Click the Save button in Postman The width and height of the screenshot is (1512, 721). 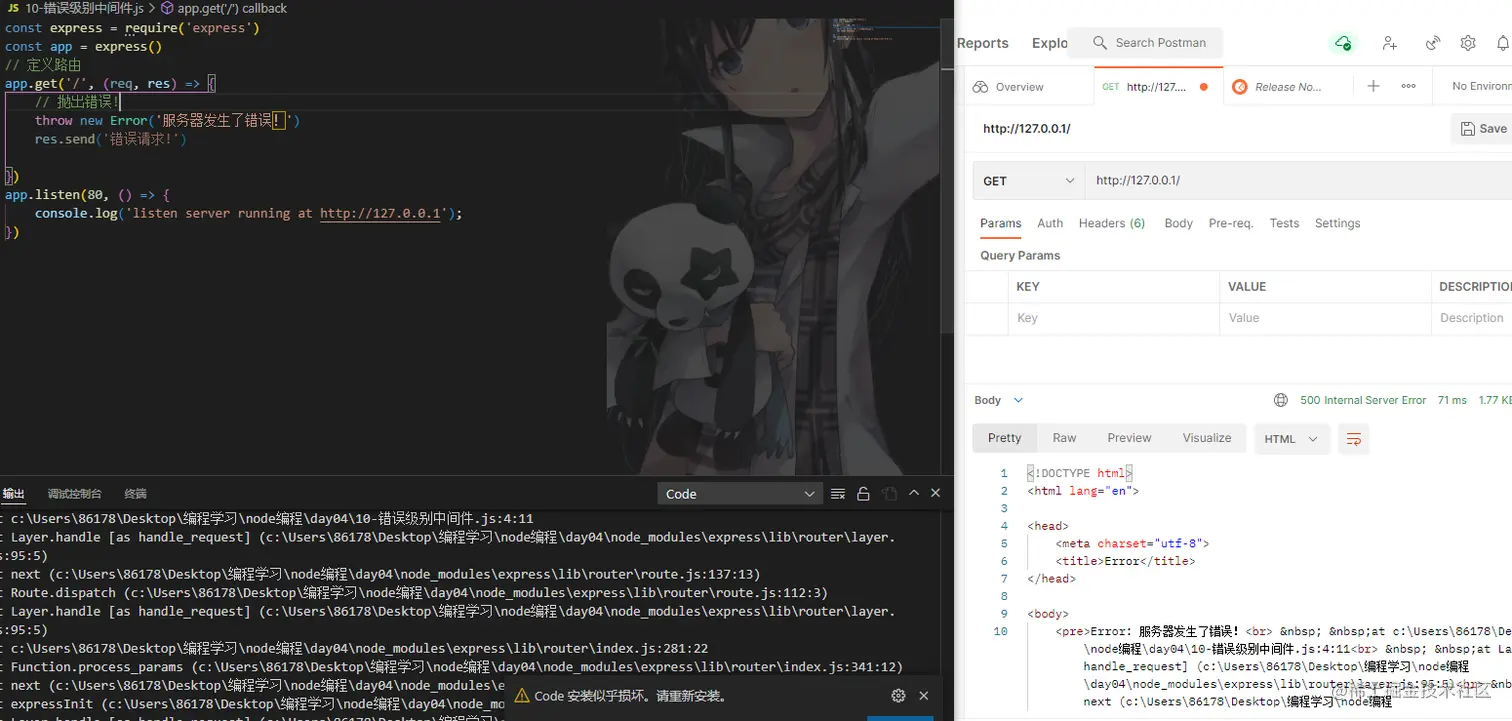click(x=1483, y=128)
